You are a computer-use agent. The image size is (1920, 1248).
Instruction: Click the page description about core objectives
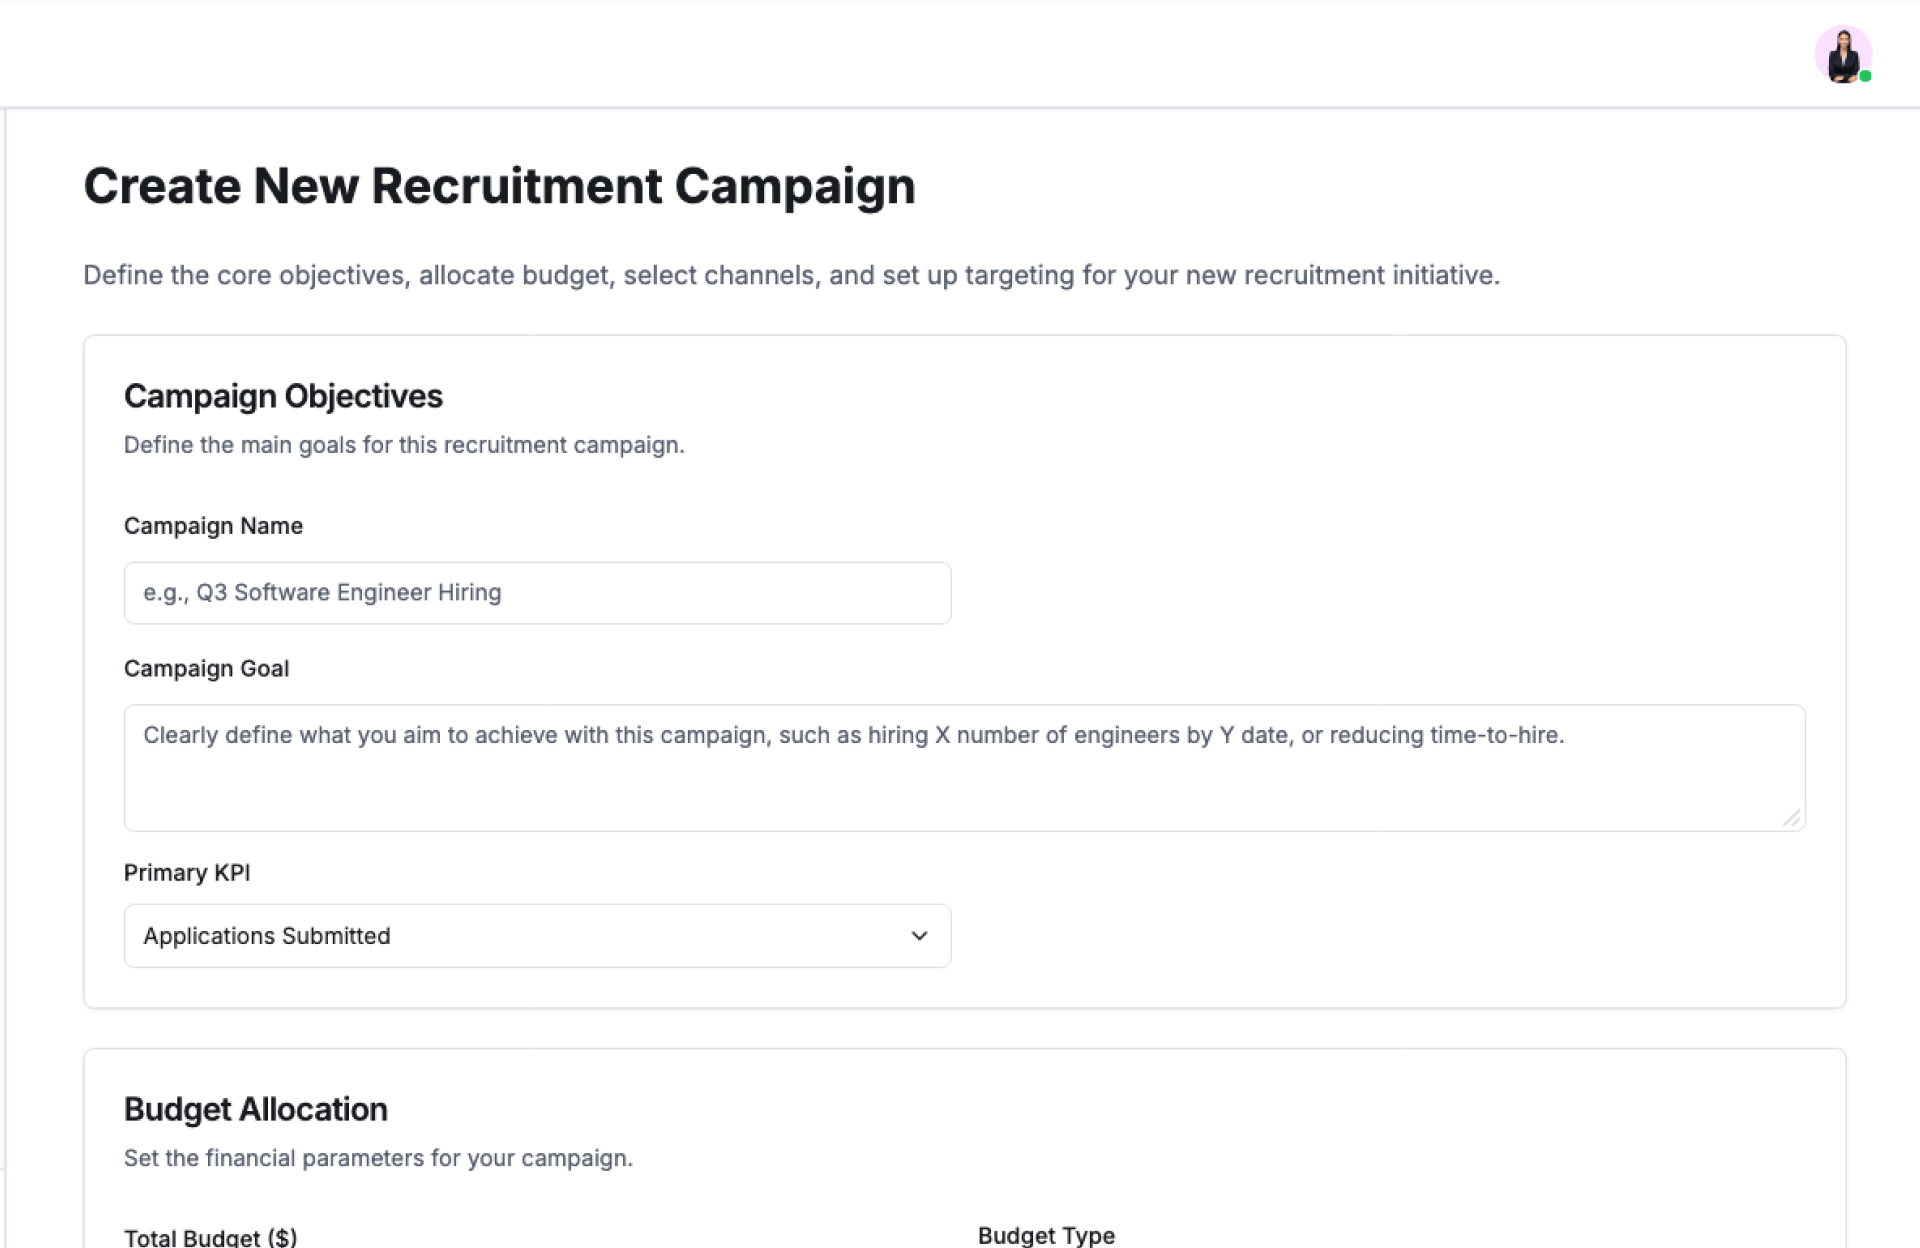pos(791,275)
